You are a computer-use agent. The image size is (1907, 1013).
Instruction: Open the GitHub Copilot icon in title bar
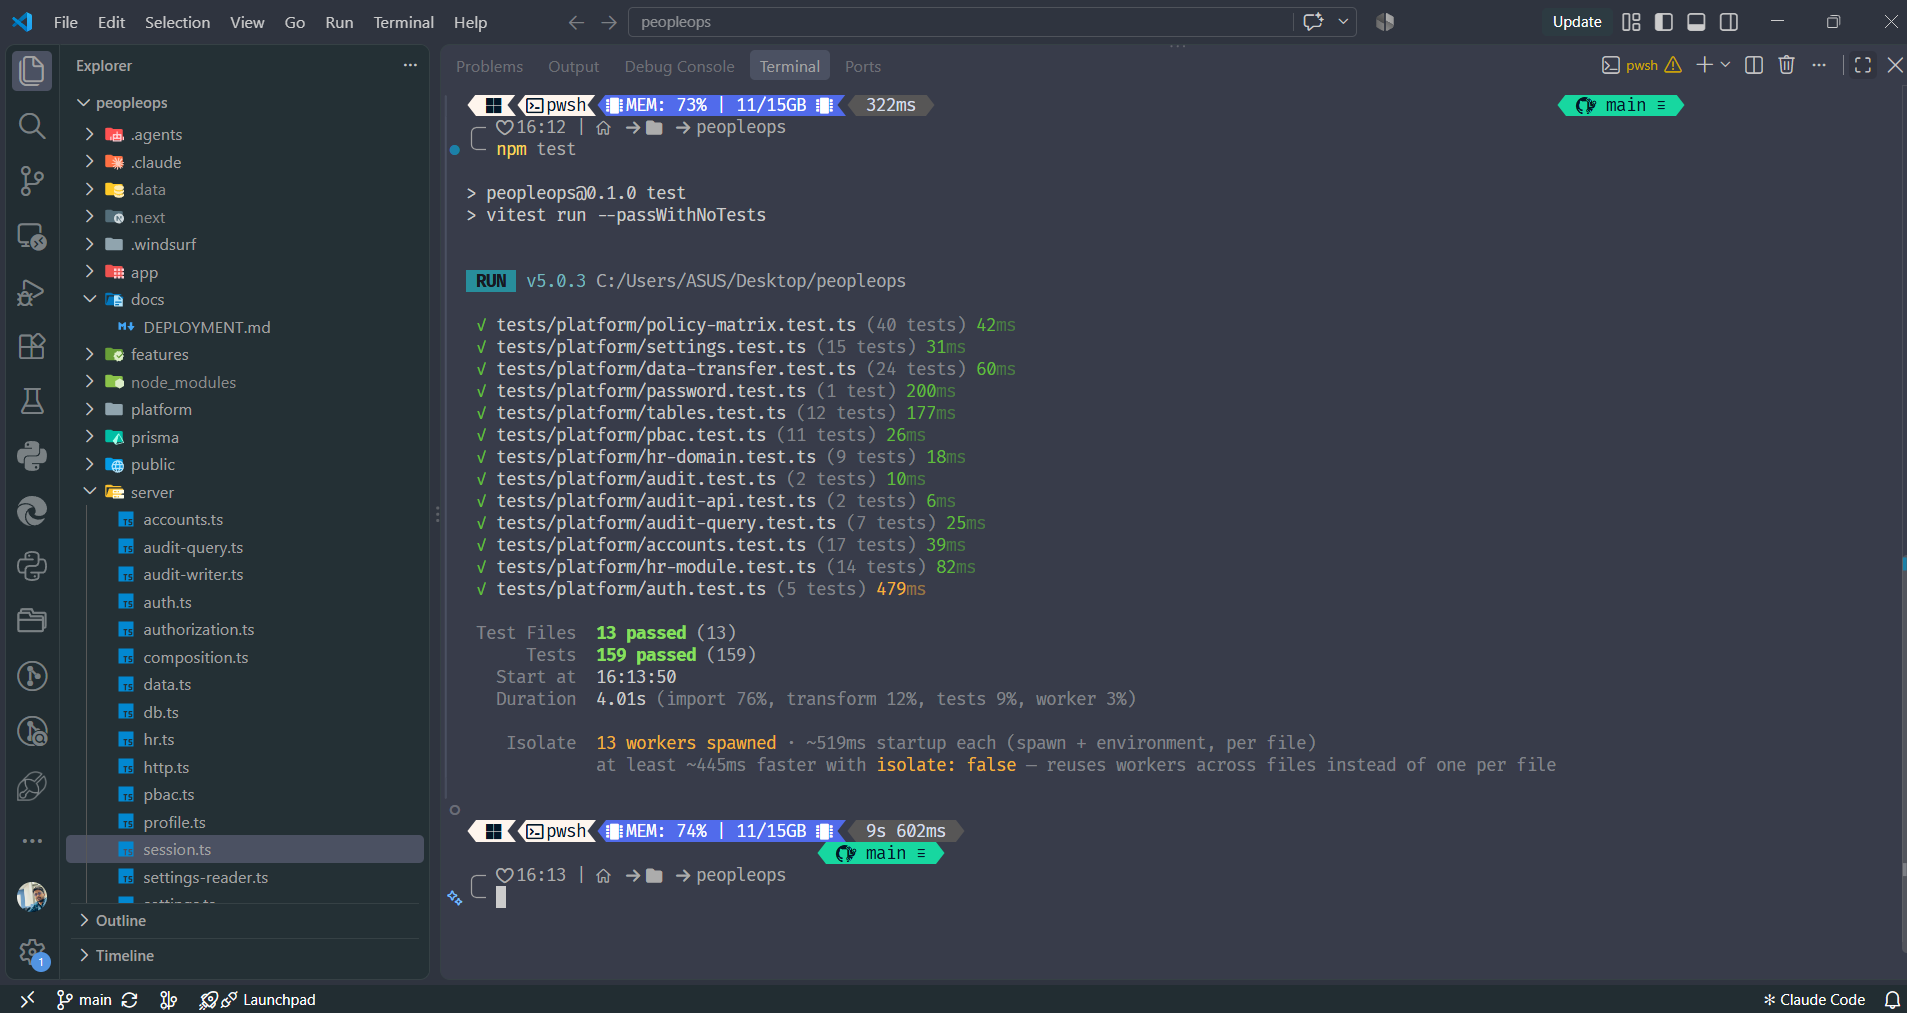[x=1385, y=22]
